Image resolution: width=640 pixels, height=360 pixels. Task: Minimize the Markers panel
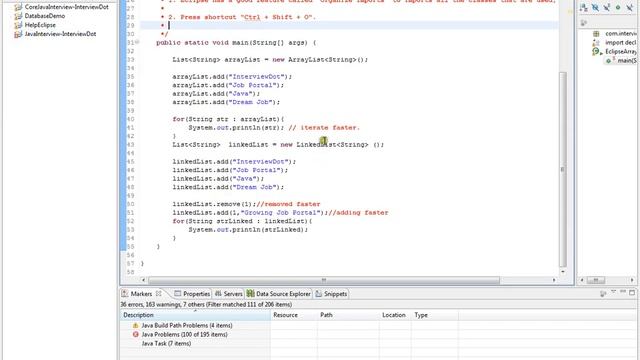pyautogui.click(x=623, y=292)
